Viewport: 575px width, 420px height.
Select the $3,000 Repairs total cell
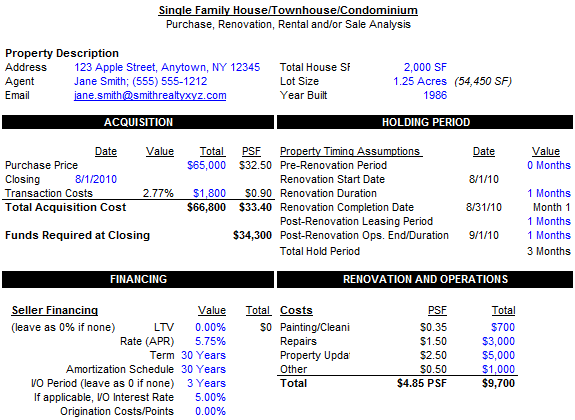click(498, 341)
